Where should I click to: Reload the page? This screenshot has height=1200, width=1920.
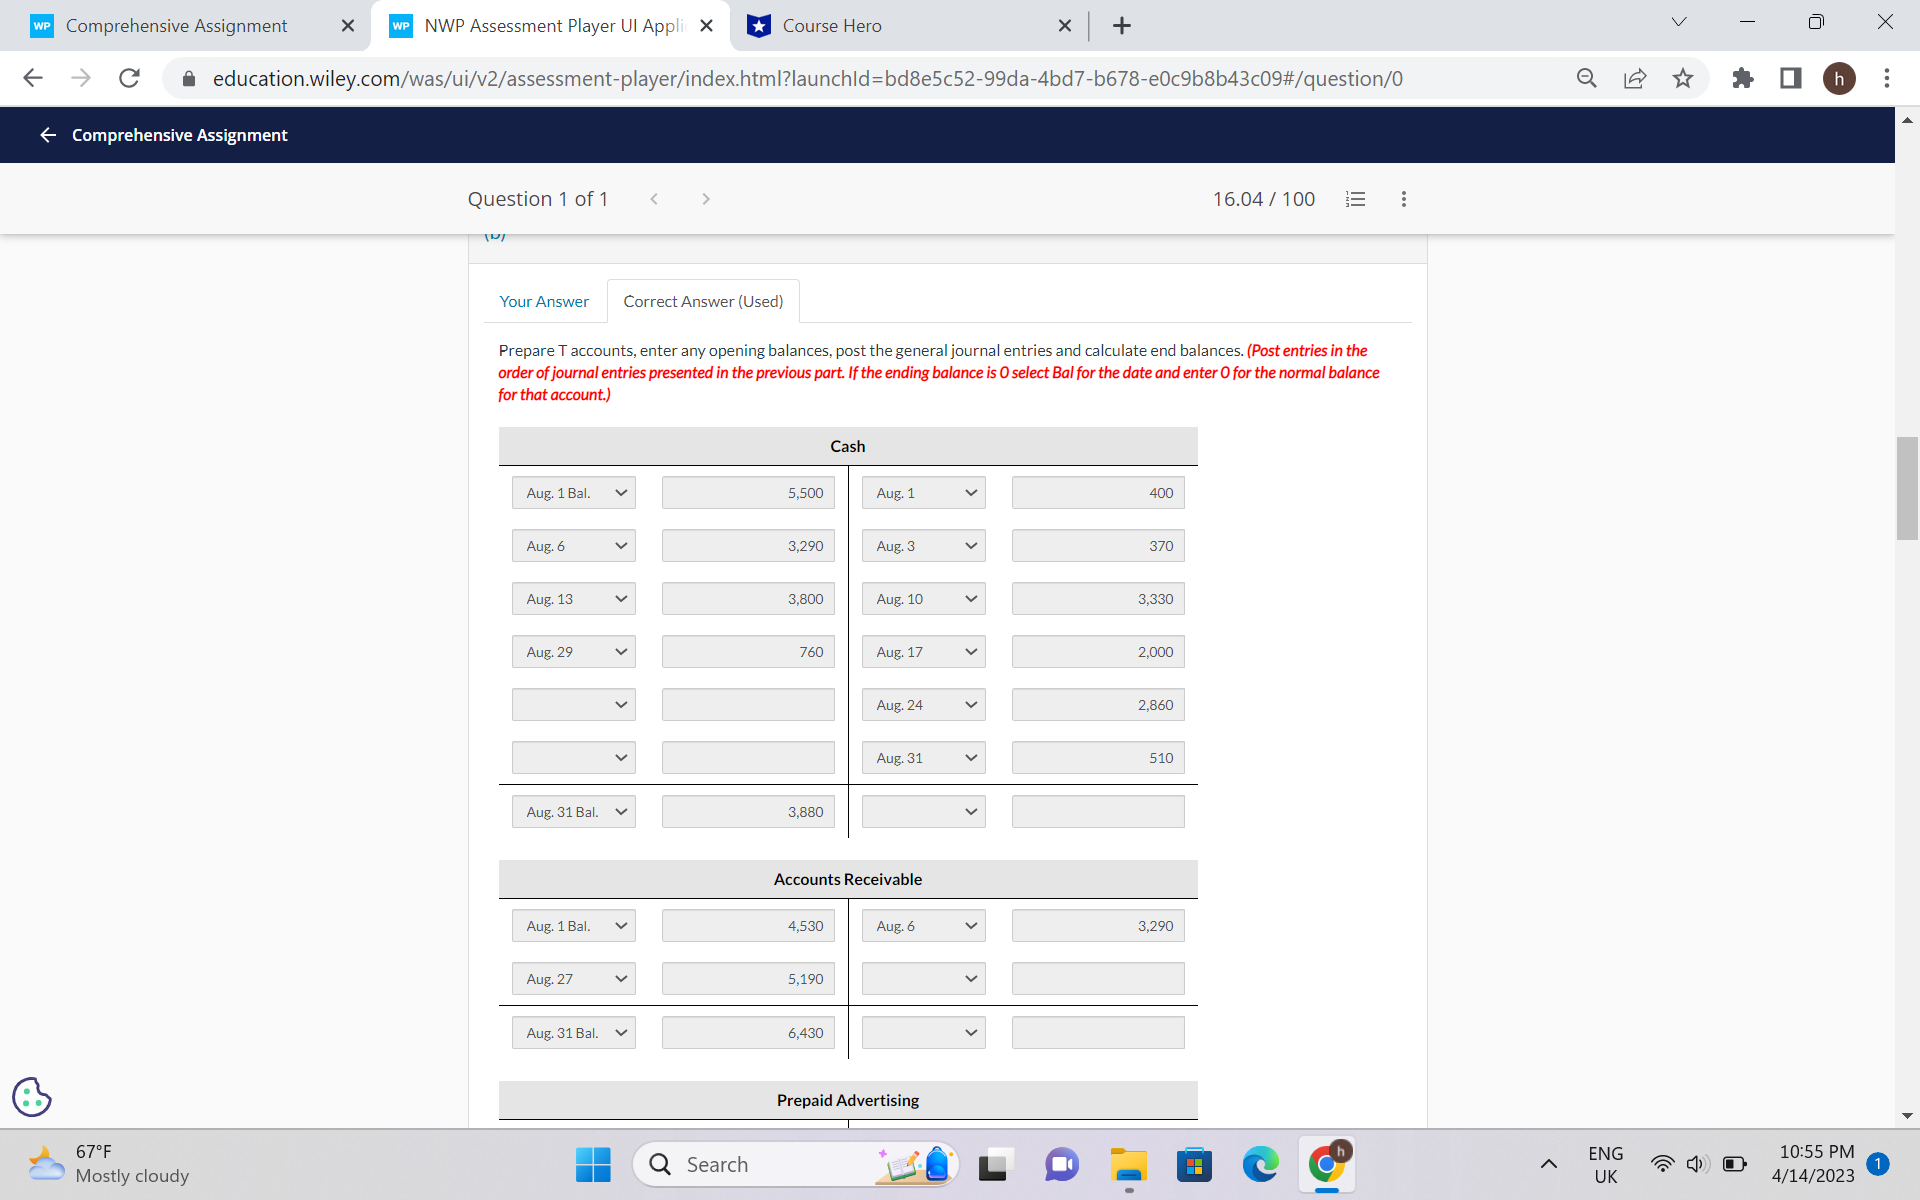click(x=129, y=79)
